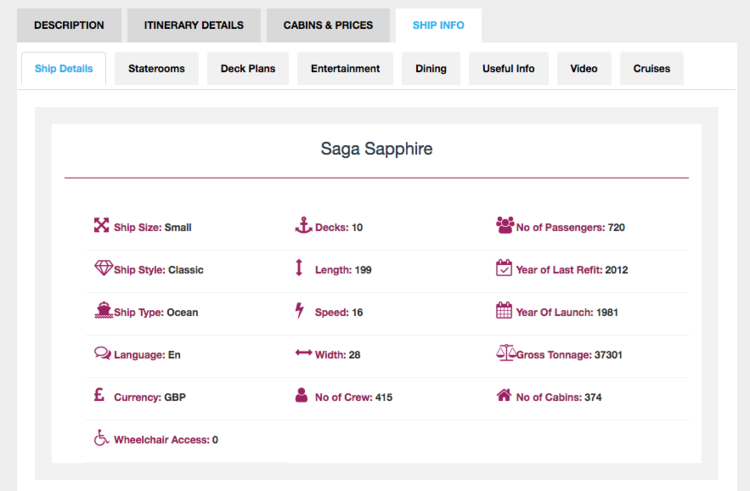
Task: Click the group icon beside No of Passengers
Action: coord(505,225)
